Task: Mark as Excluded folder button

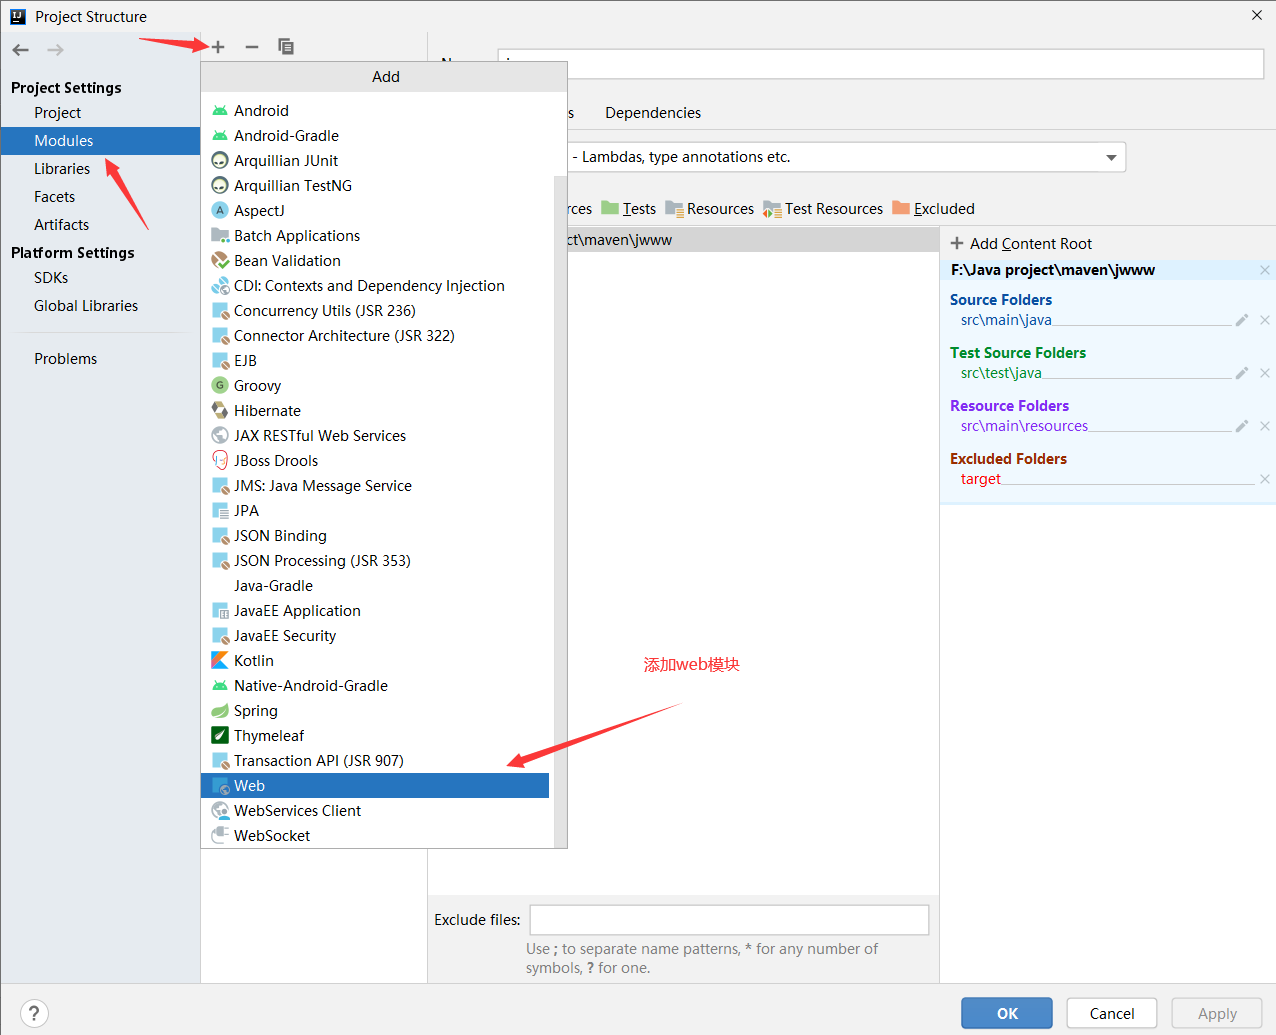Action: pos(933,209)
